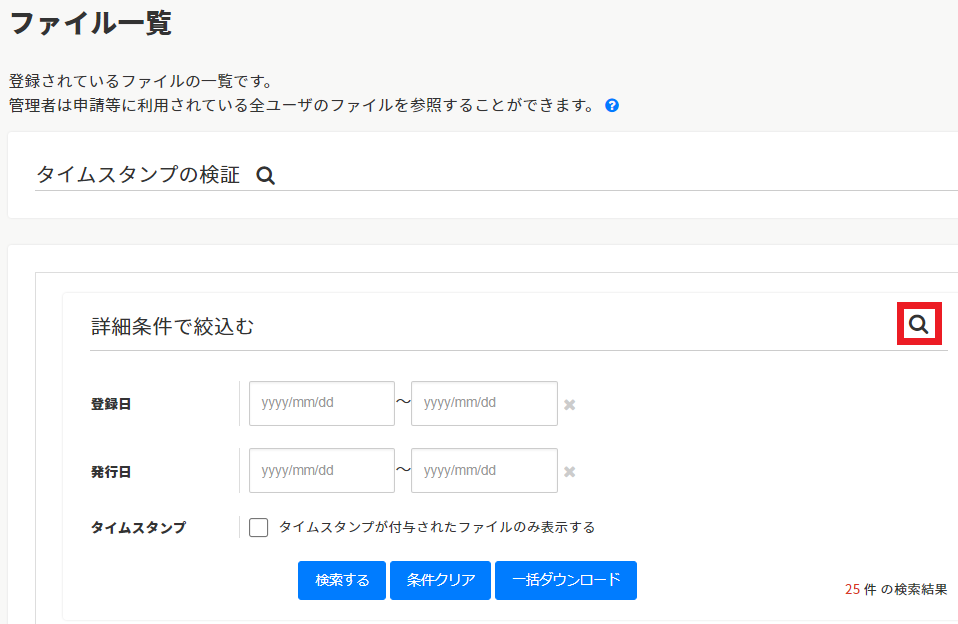Collapse the 詳細条件で絞込む section title
958x624 pixels.
[172, 326]
